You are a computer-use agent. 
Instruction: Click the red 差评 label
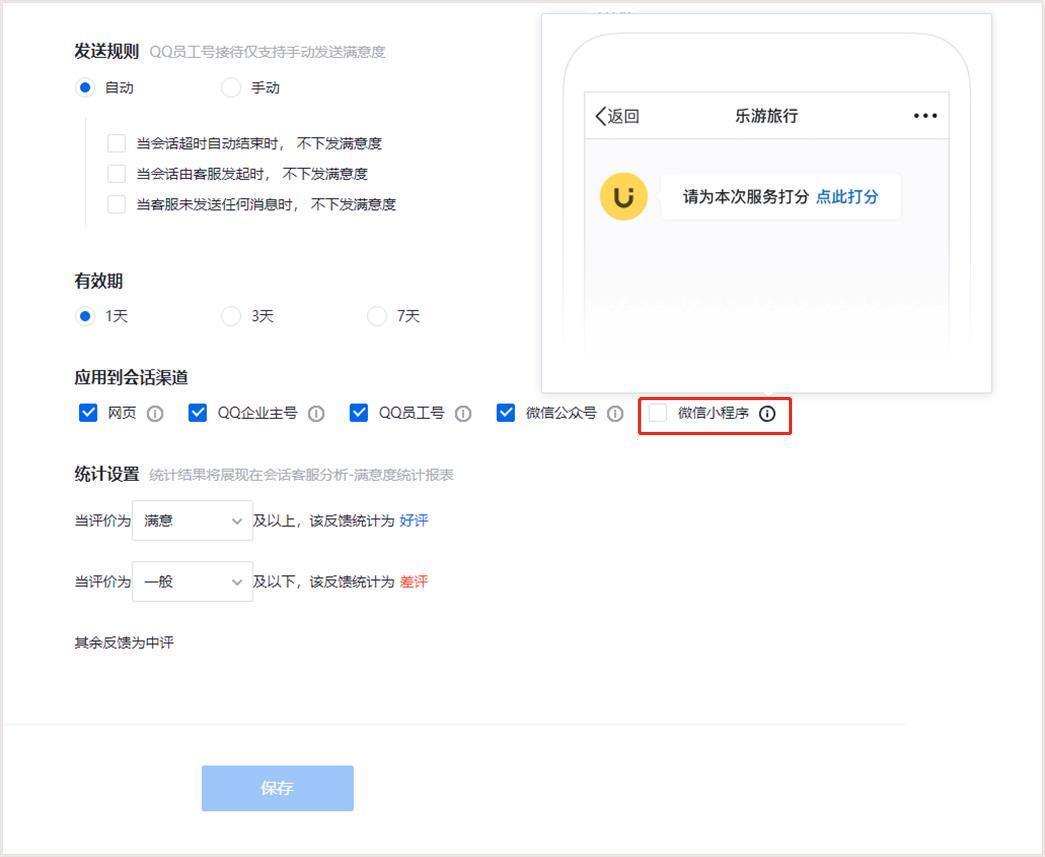tap(413, 581)
